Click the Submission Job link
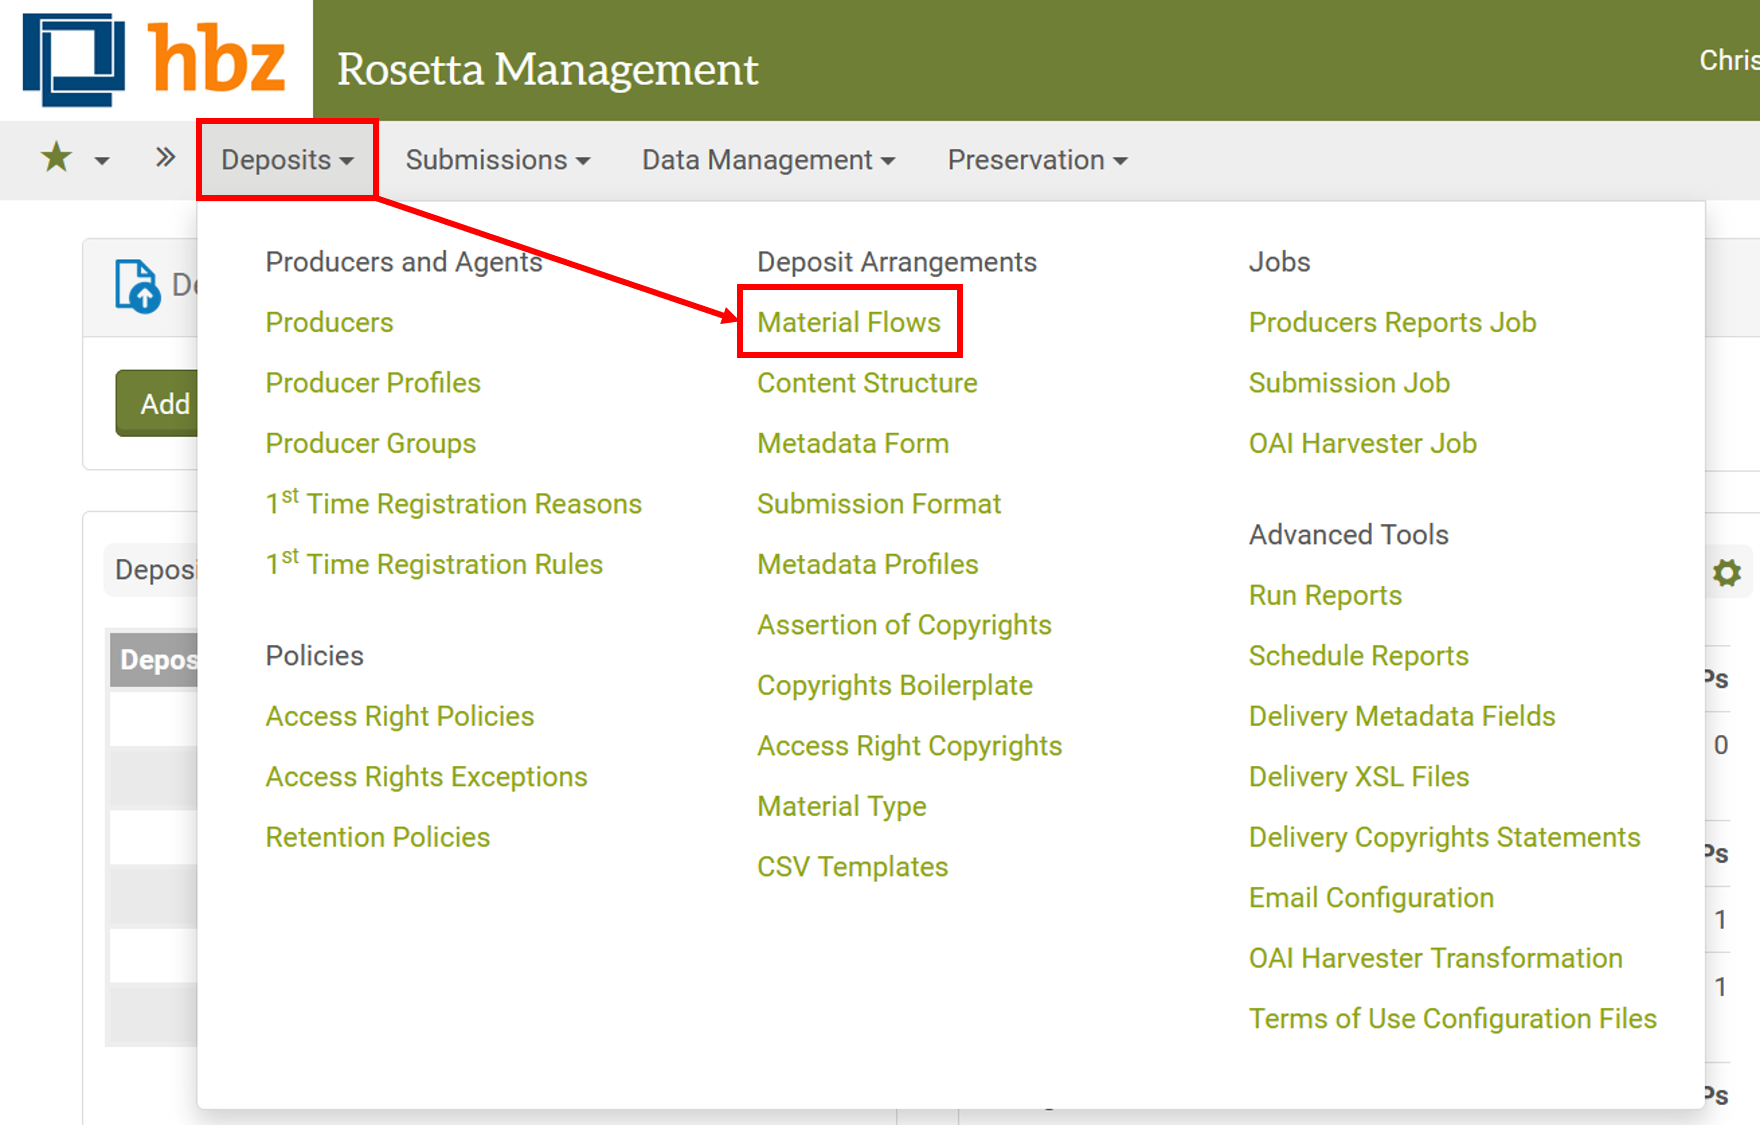Image resolution: width=1760 pixels, height=1125 pixels. coord(1349,382)
